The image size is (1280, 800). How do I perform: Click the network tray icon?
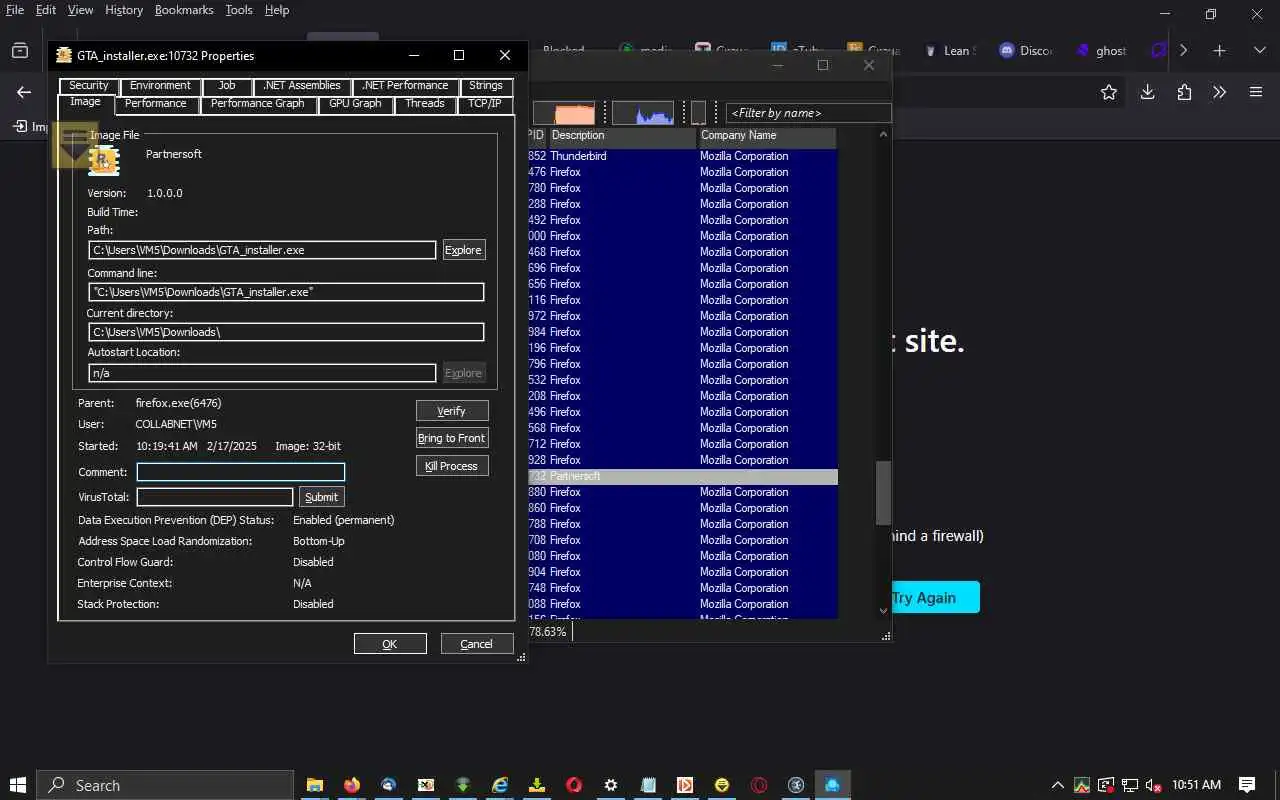pos(1129,785)
